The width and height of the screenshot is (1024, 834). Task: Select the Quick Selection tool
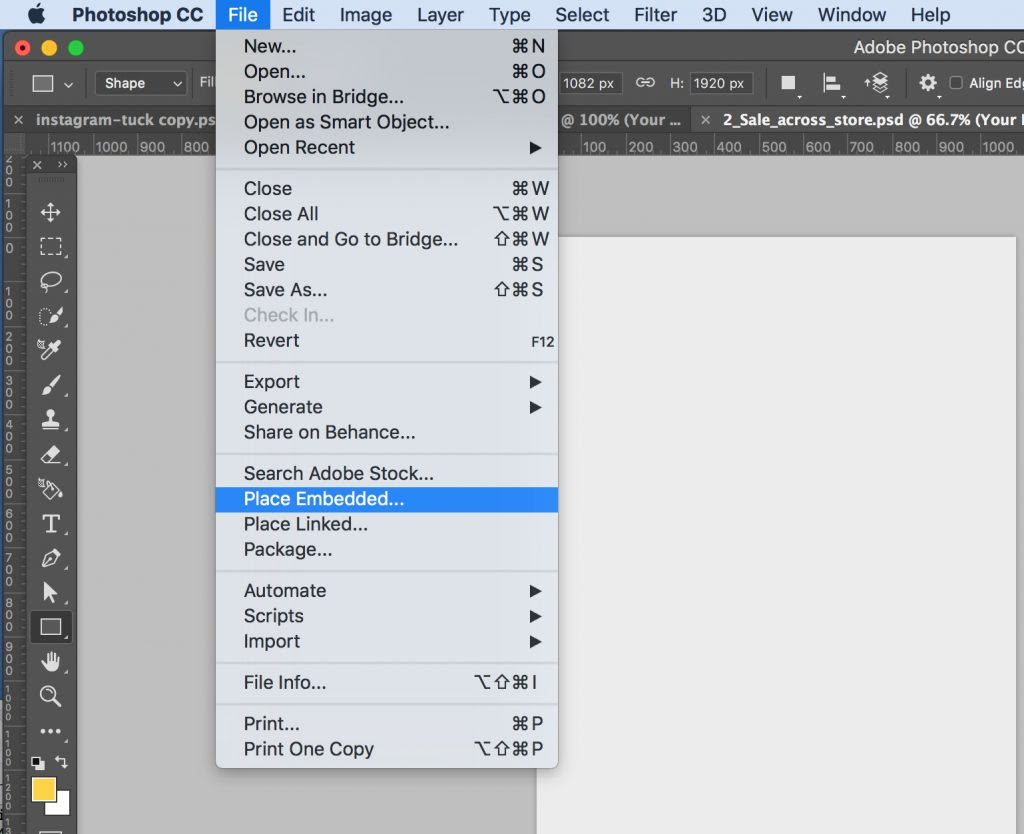(50, 315)
